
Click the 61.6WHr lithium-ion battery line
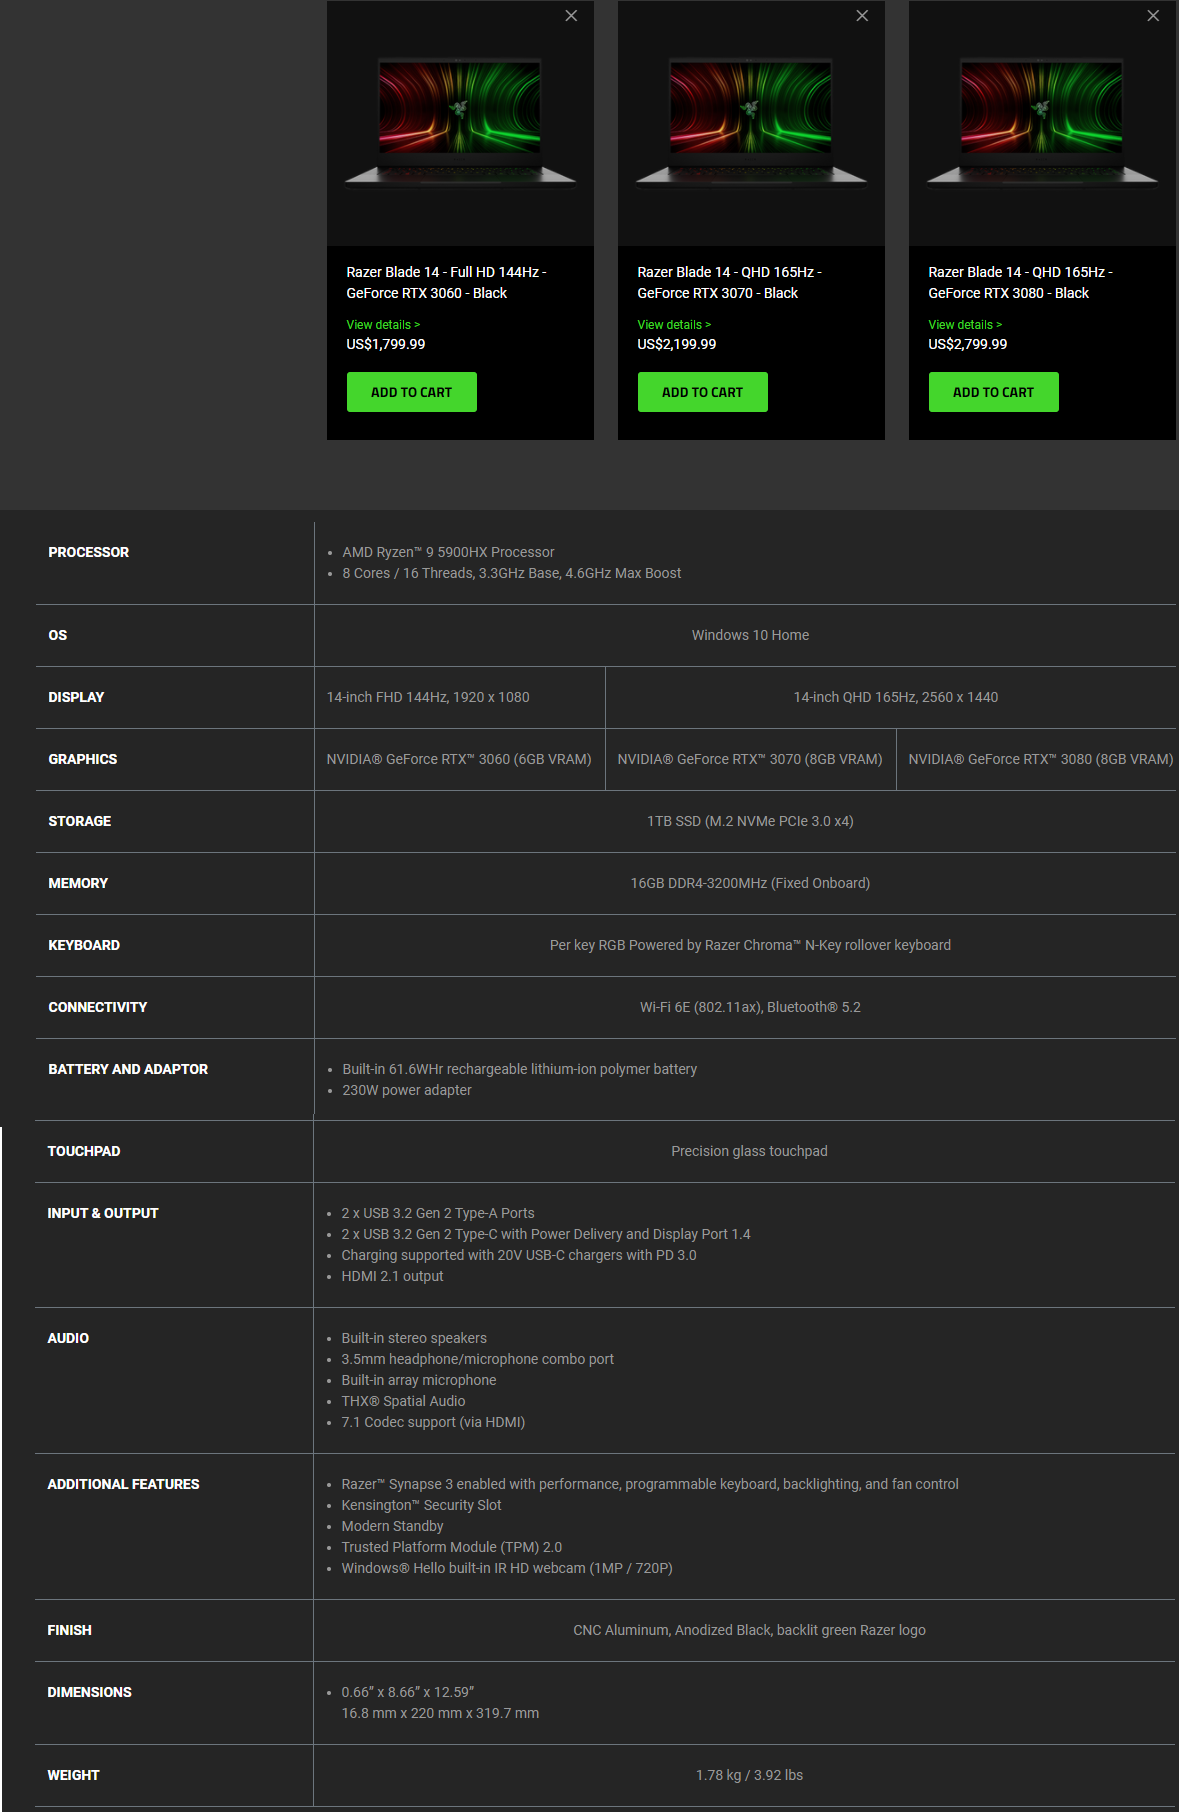[519, 1069]
